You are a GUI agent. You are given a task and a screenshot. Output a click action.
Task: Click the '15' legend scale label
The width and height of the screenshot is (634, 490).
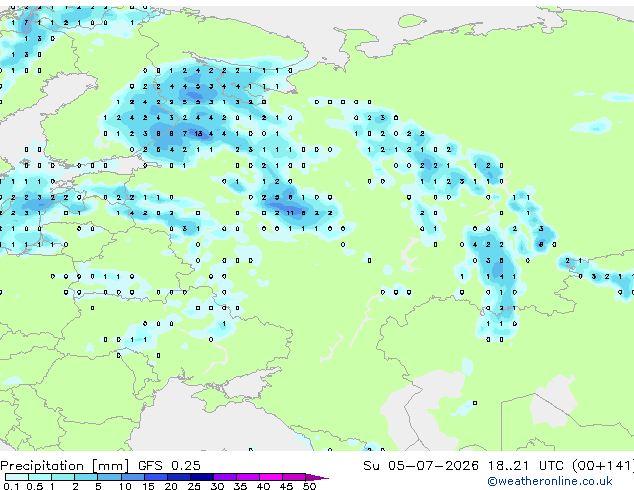tap(148, 486)
